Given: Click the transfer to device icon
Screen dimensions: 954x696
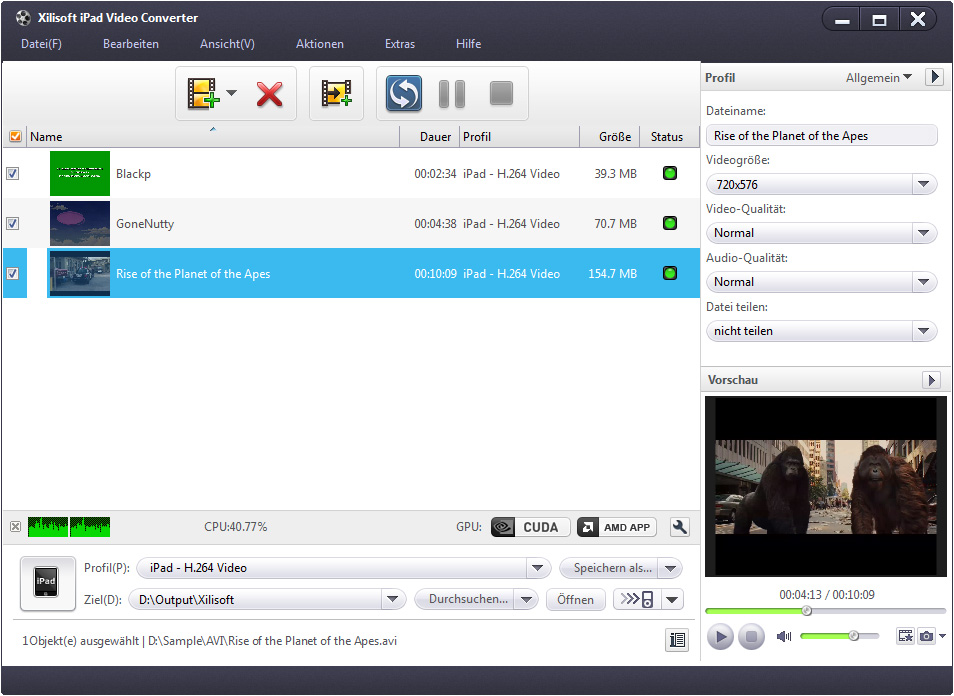Looking at the screenshot, I should 636,599.
